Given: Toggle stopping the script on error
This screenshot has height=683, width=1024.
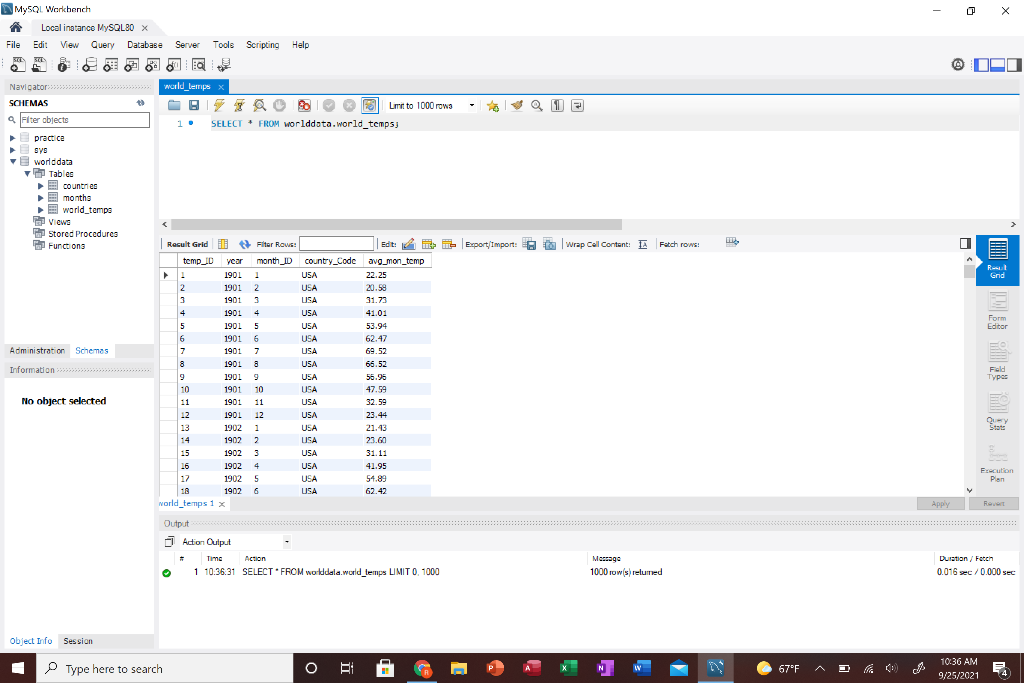Looking at the screenshot, I should coord(303,105).
